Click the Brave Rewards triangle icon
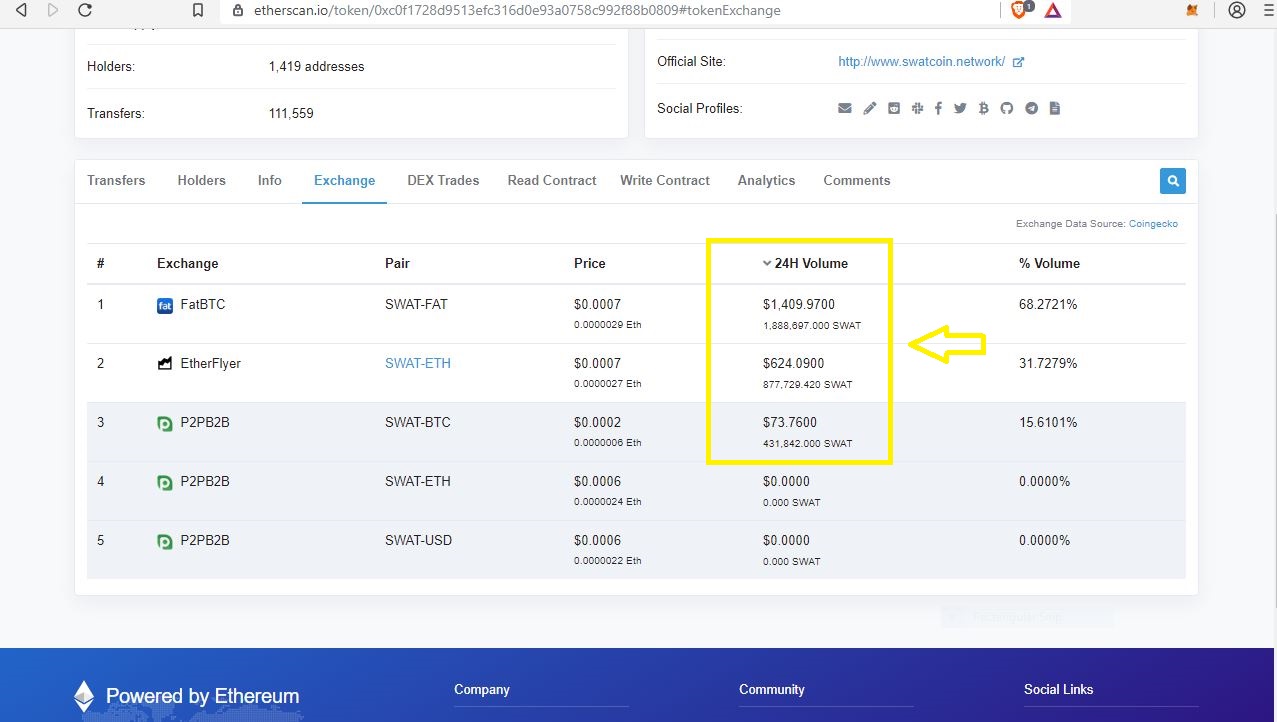Image resolution: width=1277 pixels, height=722 pixels. point(1052,10)
